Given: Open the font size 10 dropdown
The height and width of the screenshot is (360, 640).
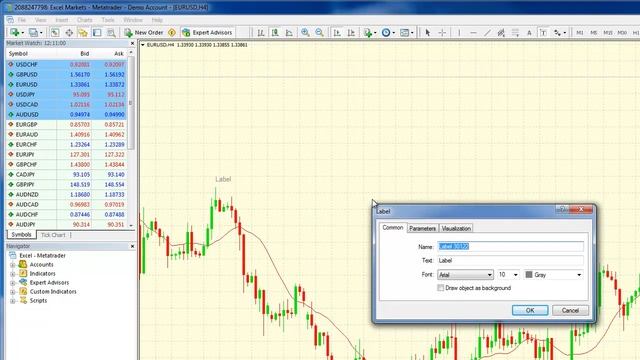Looking at the screenshot, I should [508, 275].
